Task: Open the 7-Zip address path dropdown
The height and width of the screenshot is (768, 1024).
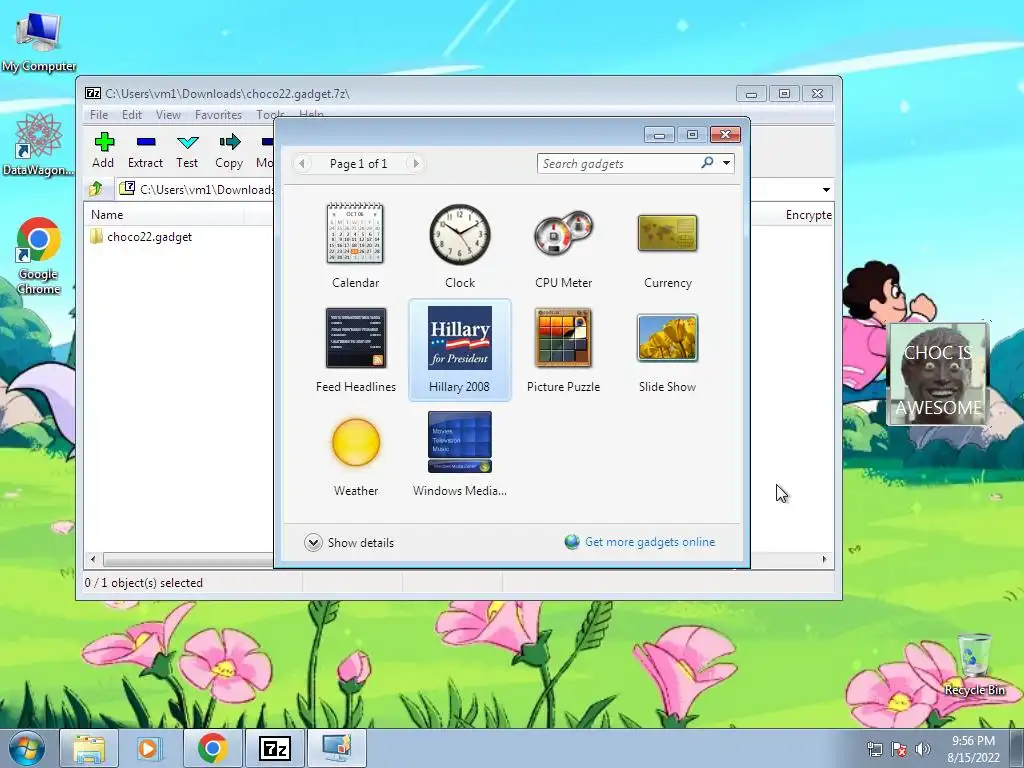Action: 826,189
